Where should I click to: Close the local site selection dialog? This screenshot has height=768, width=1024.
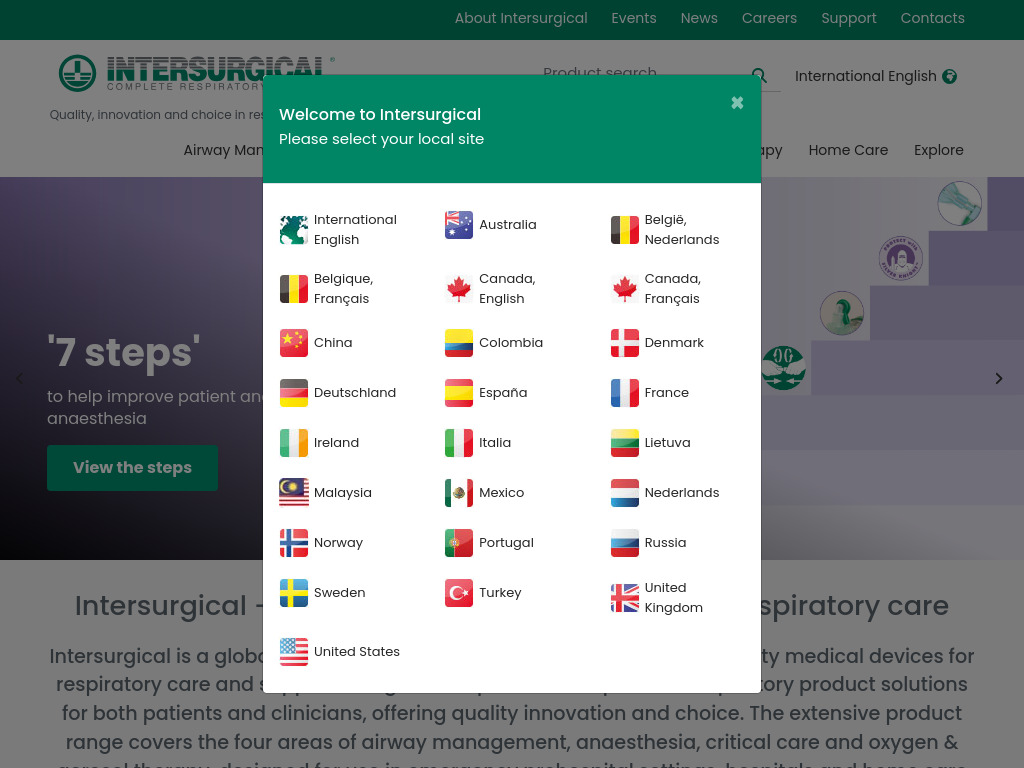(x=737, y=103)
